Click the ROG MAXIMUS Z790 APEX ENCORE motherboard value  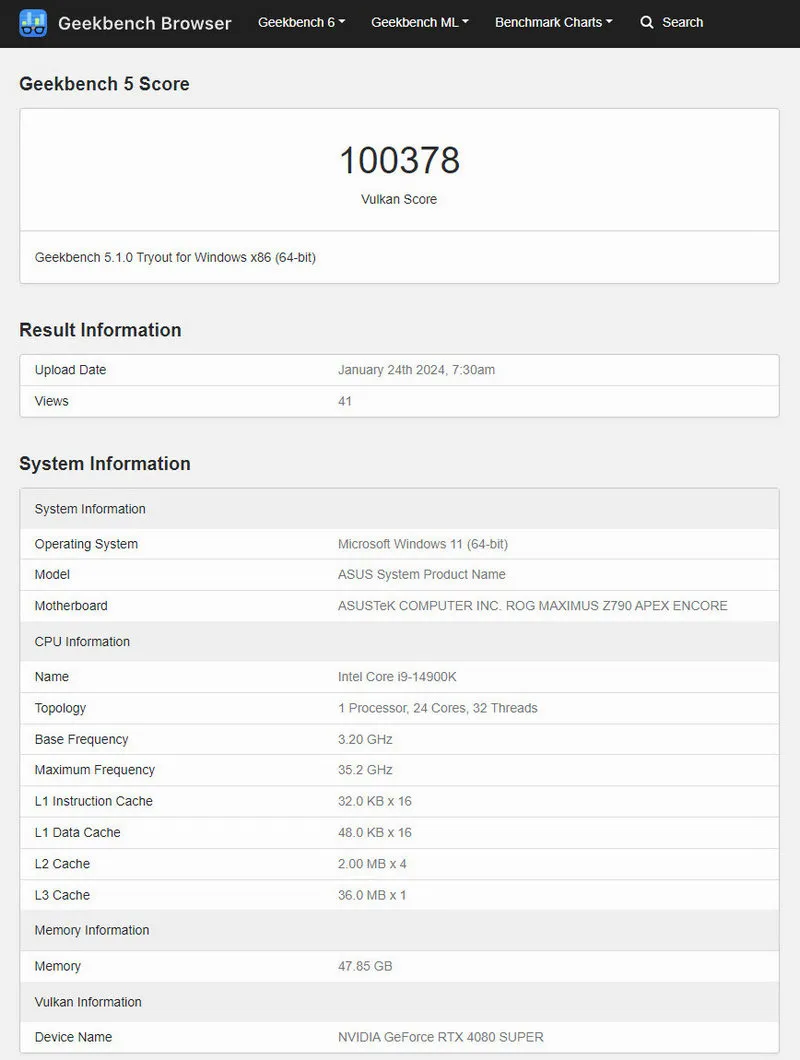(532, 606)
